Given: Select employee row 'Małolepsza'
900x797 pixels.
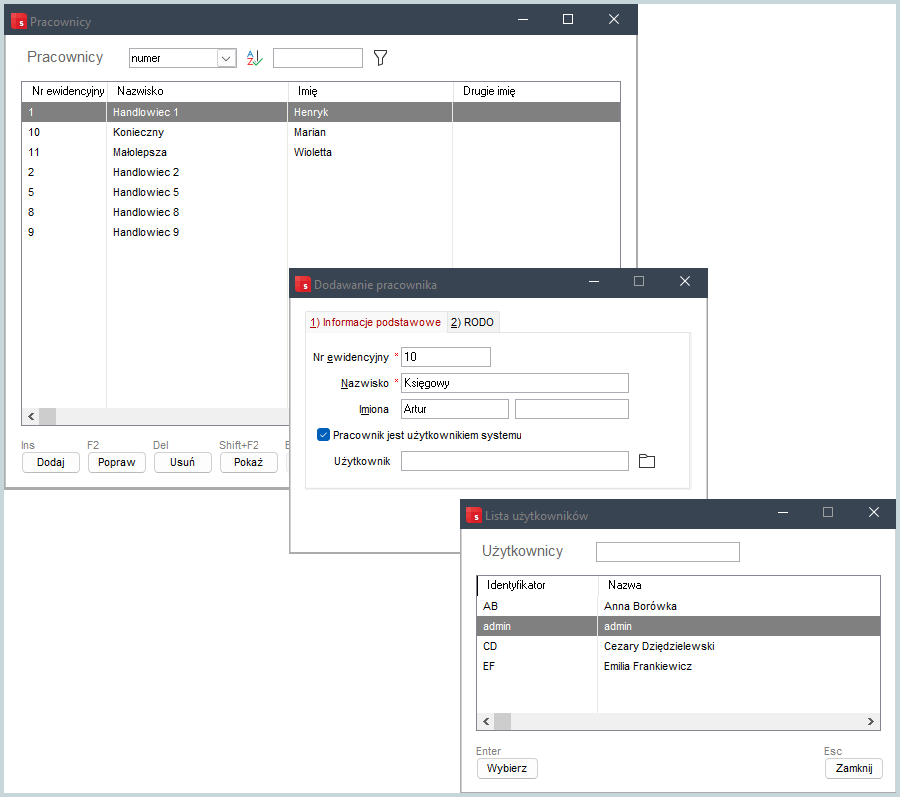Looking at the screenshot, I should click(x=321, y=152).
